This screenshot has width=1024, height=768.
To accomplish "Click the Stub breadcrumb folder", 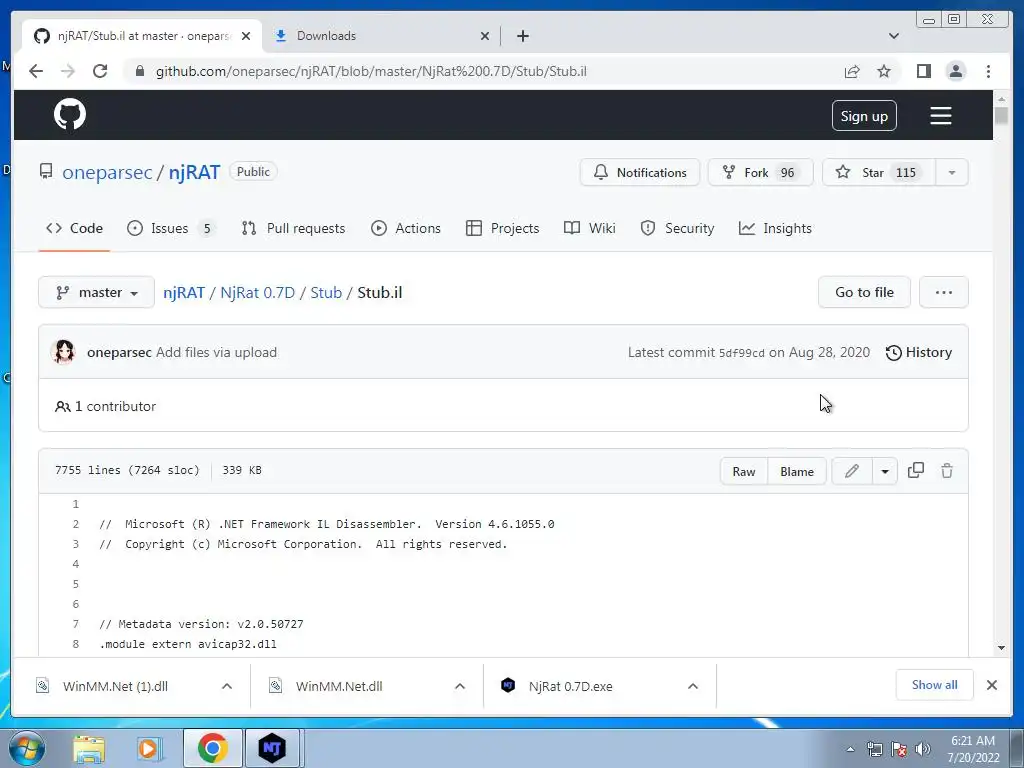I will (x=326, y=292).
